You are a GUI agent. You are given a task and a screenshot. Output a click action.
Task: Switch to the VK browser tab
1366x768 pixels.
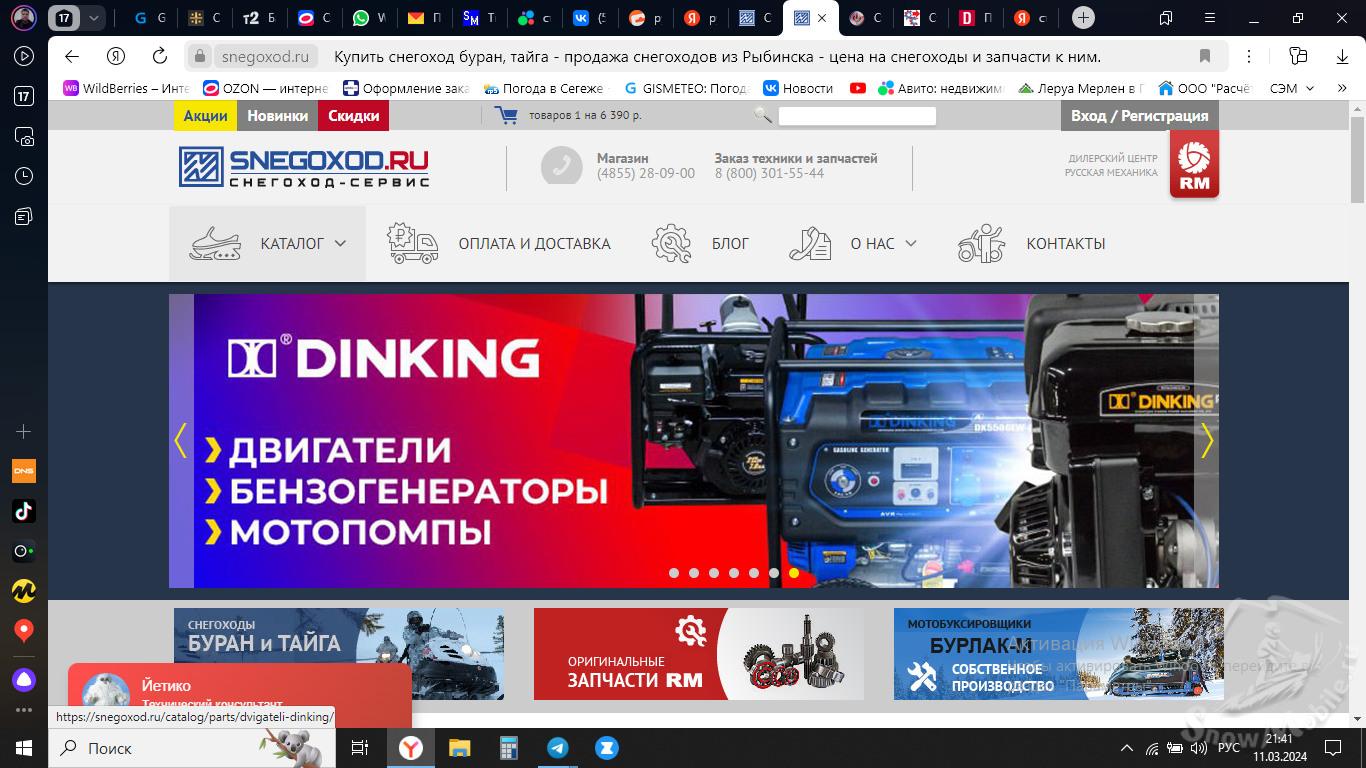coord(589,18)
